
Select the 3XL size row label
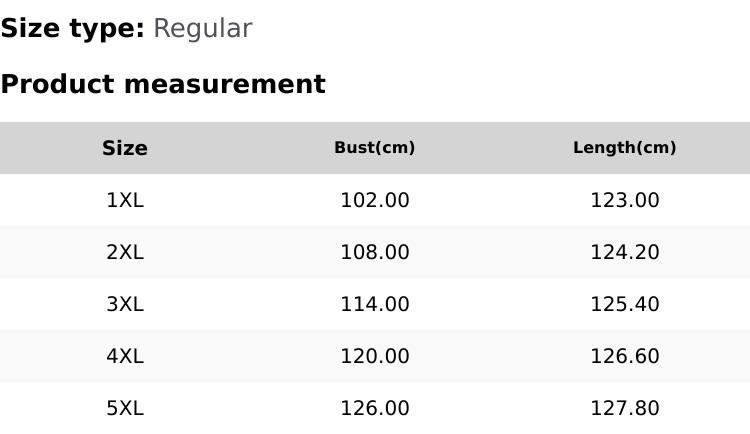(125, 304)
